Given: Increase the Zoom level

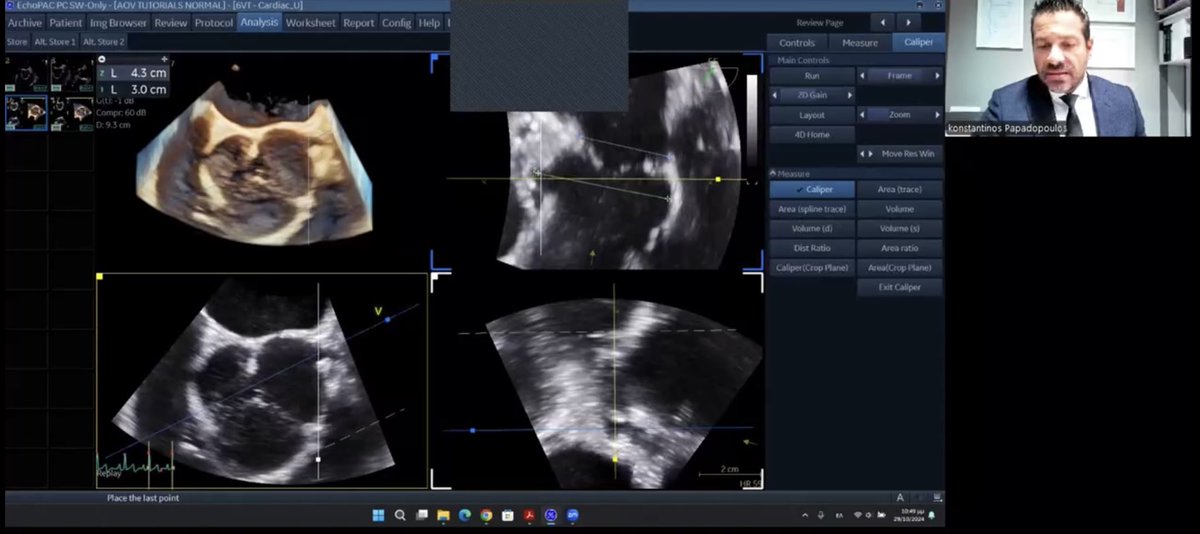Looking at the screenshot, I should pyautogui.click(x=937, y=115).
